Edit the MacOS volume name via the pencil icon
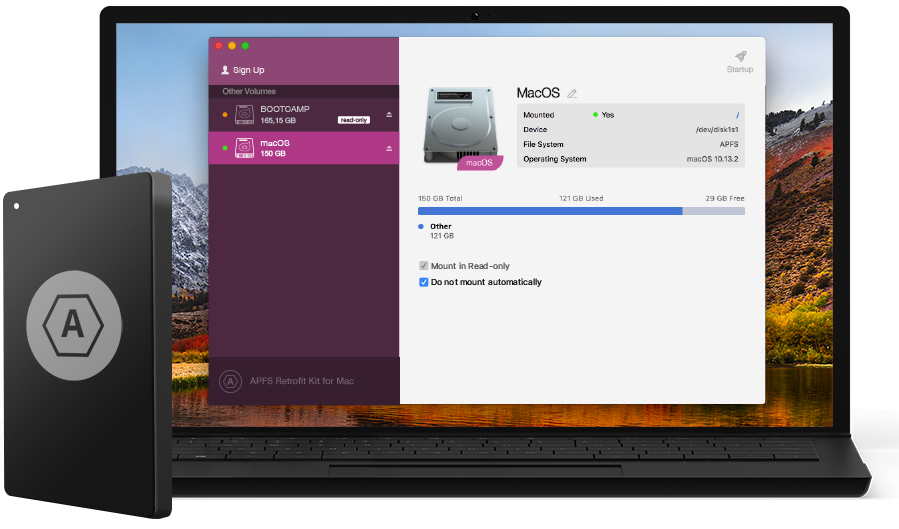This screenshot has width=899, height=529. pos(572,93)
